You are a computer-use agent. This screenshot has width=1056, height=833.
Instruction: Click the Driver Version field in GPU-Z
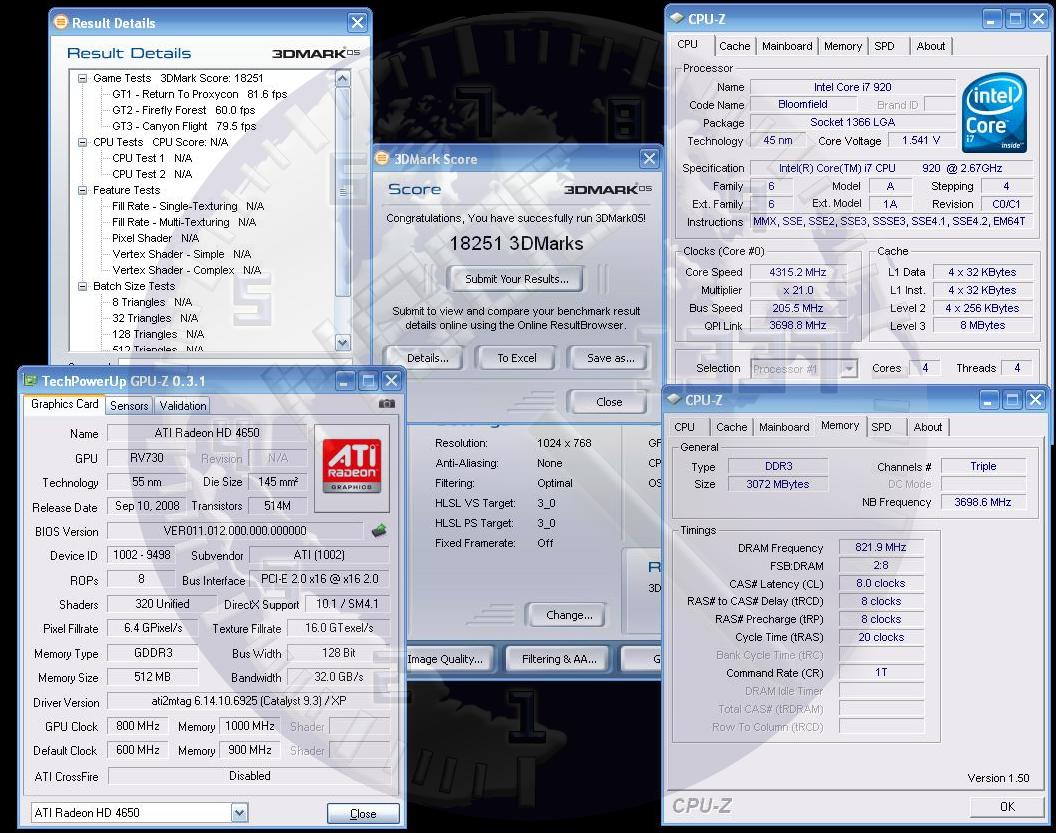point(249,701)
